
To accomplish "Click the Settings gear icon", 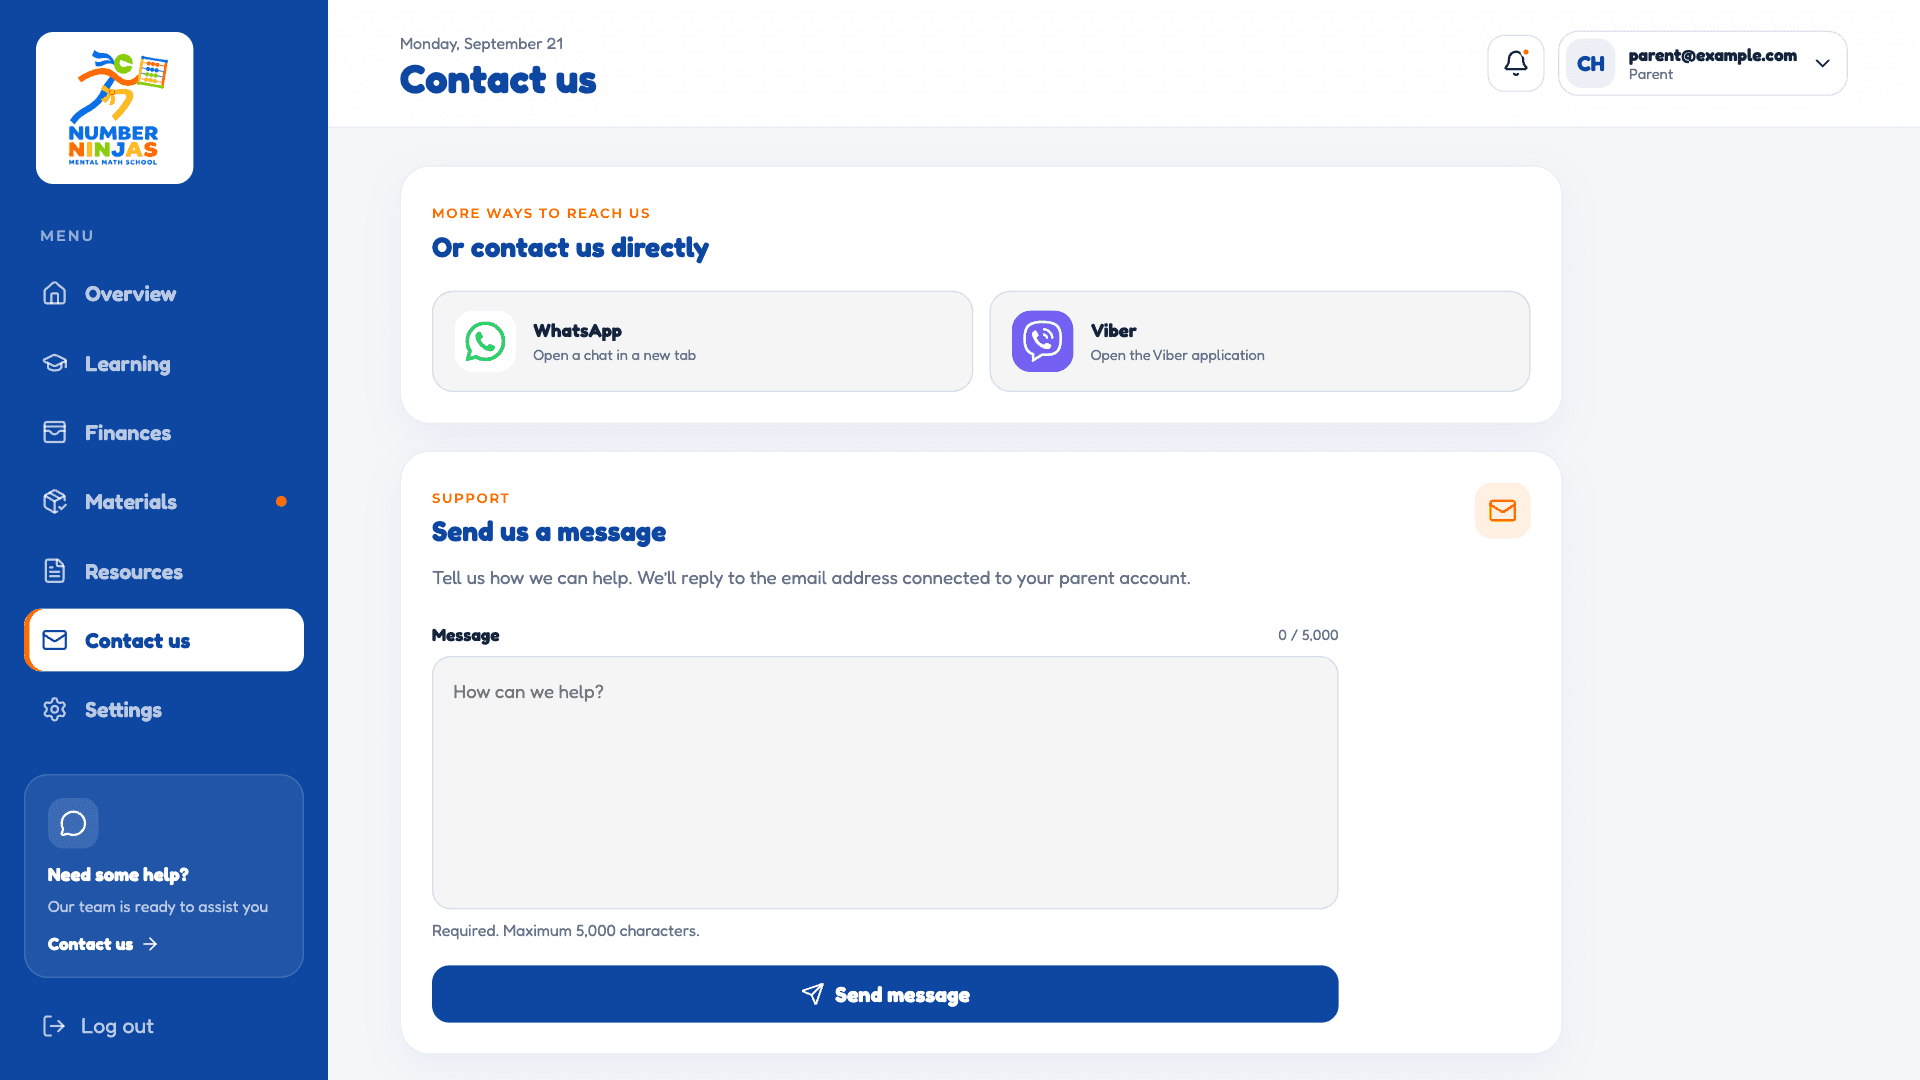I will coord(55,709).
